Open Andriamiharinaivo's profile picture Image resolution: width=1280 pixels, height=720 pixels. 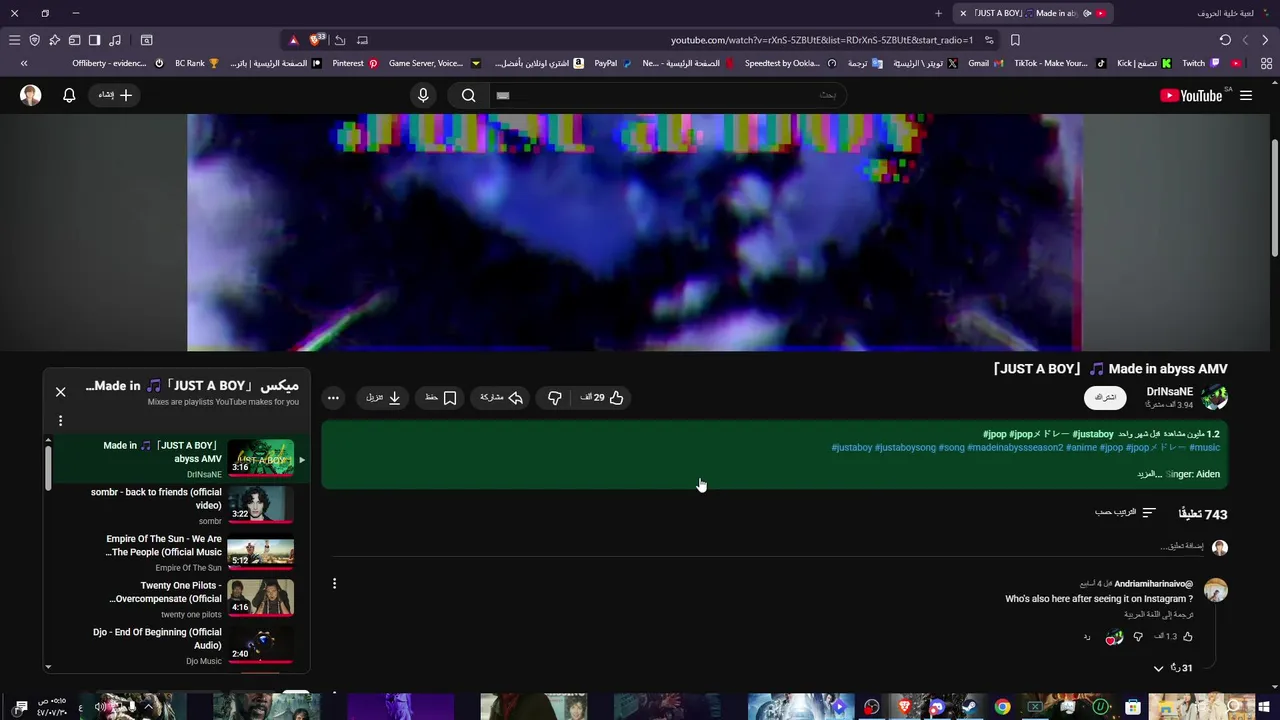[x=1215, y=590]
